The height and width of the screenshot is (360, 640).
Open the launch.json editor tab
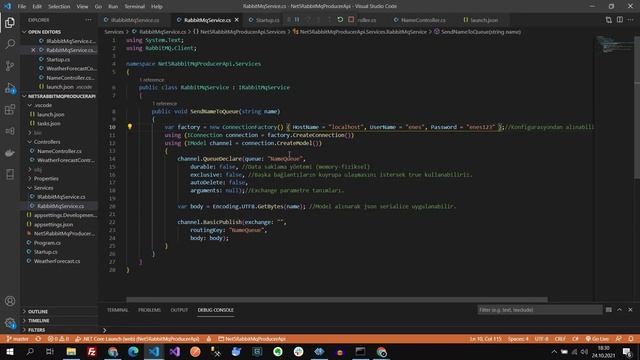484,20
